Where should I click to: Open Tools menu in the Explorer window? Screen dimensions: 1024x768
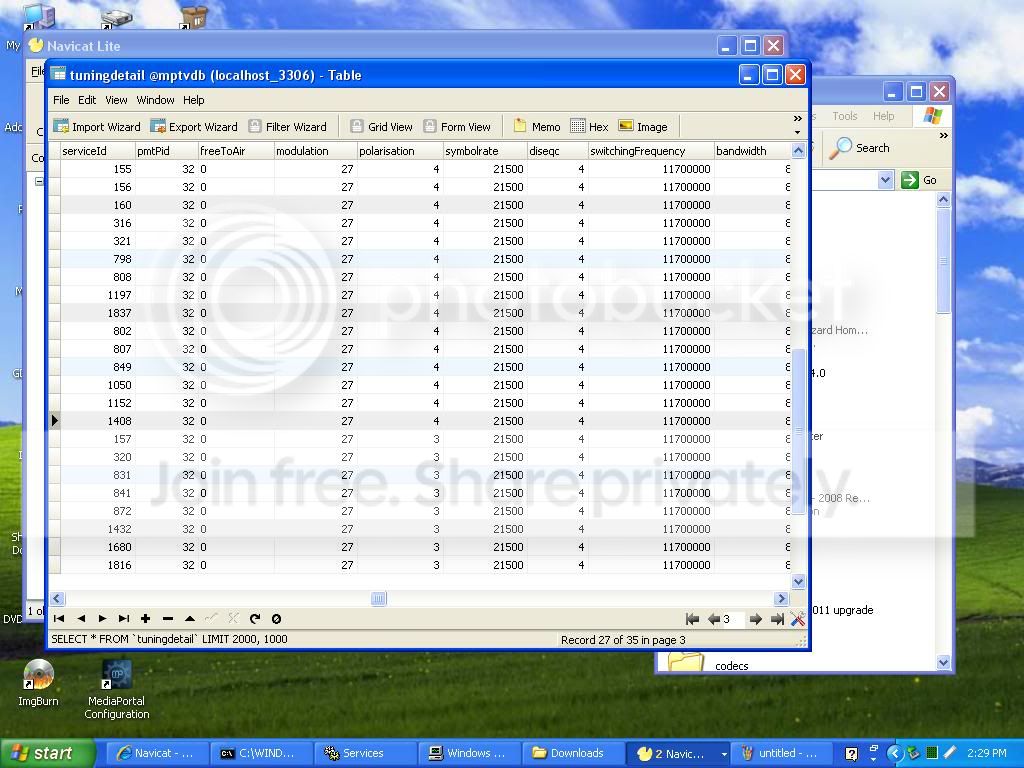pyautogui.click(x=844, y=116)
